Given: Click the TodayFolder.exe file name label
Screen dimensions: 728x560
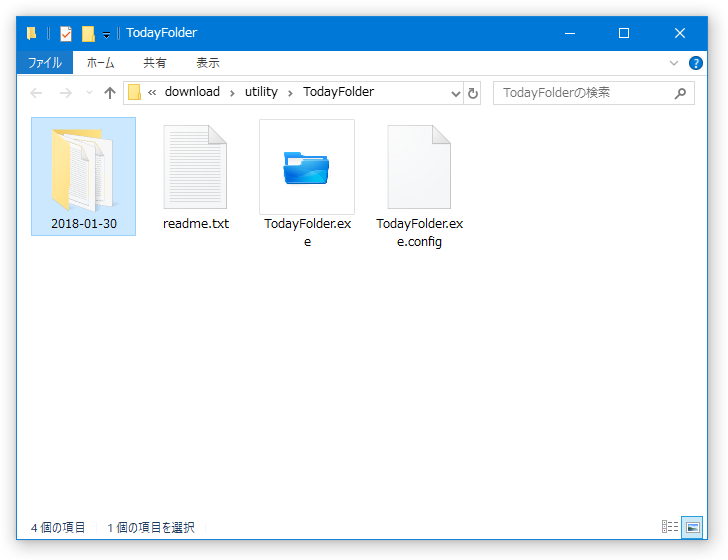Looking at the screenshot, I should click(307, 233).
